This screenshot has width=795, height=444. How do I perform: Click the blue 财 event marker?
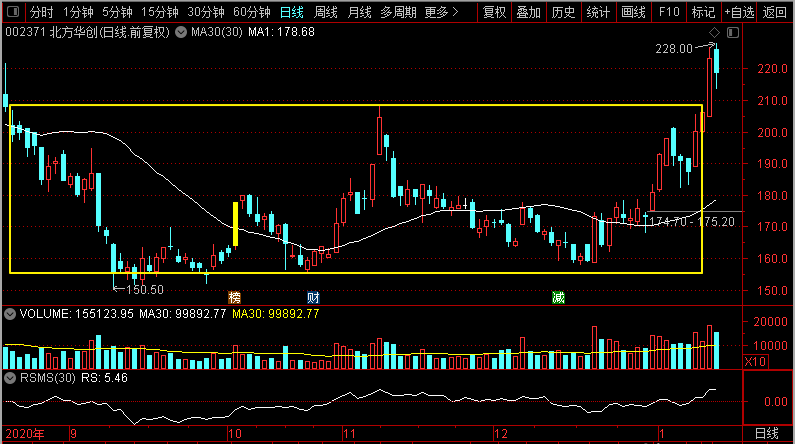pyautogui.click(x=313, y=297)
